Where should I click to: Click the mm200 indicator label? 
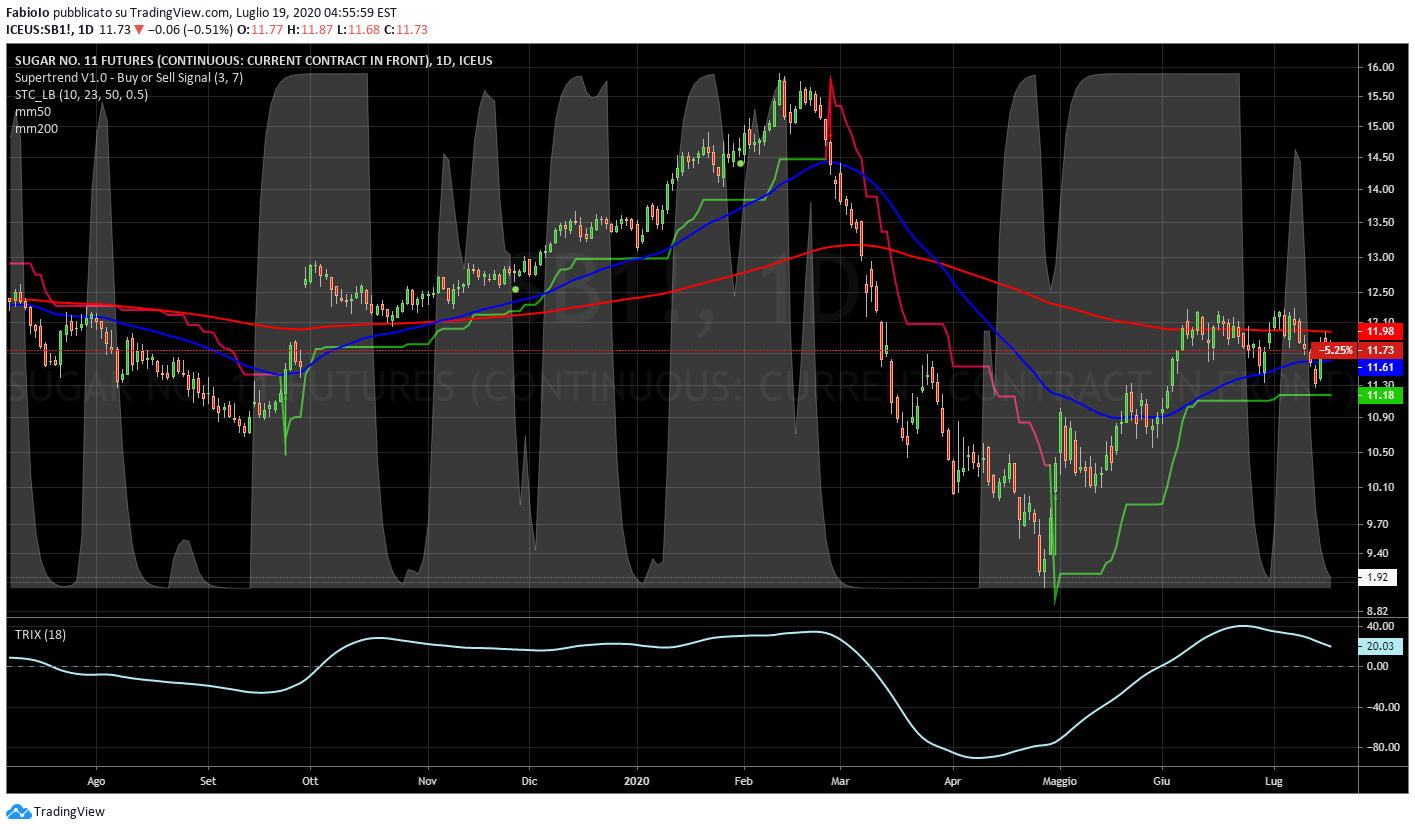pos(35,129)
